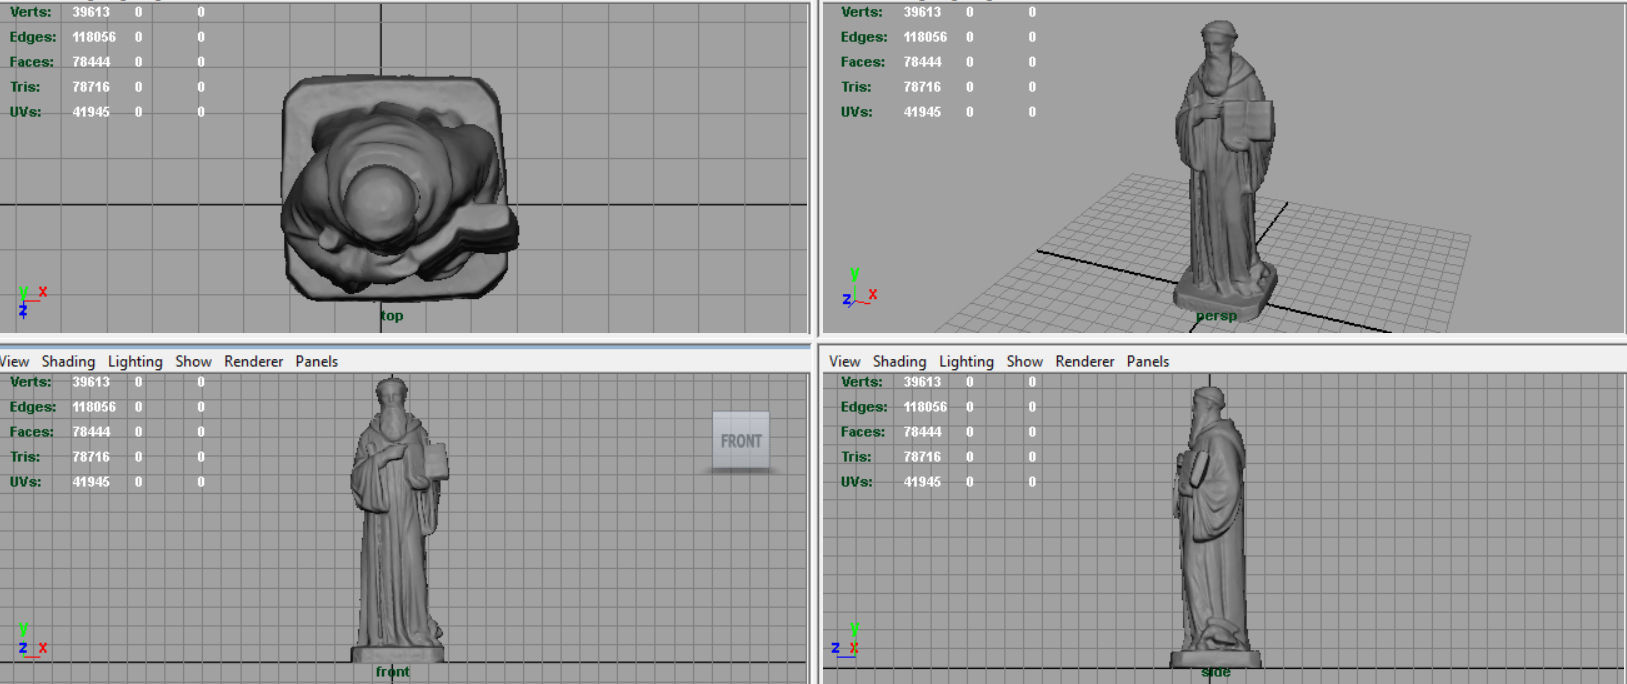Open View menu in the front viewport panel
This screenshot has width=1627, height=684.
[15, 361]
